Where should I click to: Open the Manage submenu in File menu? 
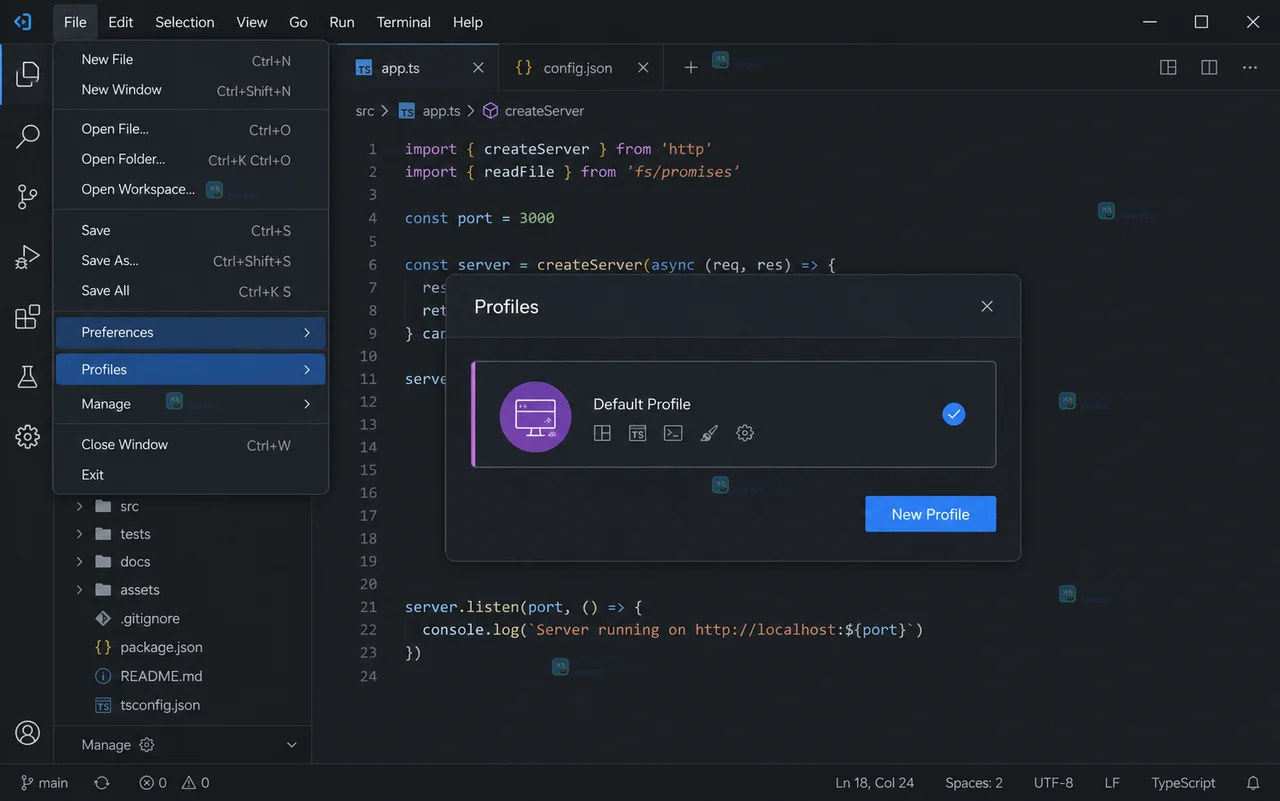190,404
